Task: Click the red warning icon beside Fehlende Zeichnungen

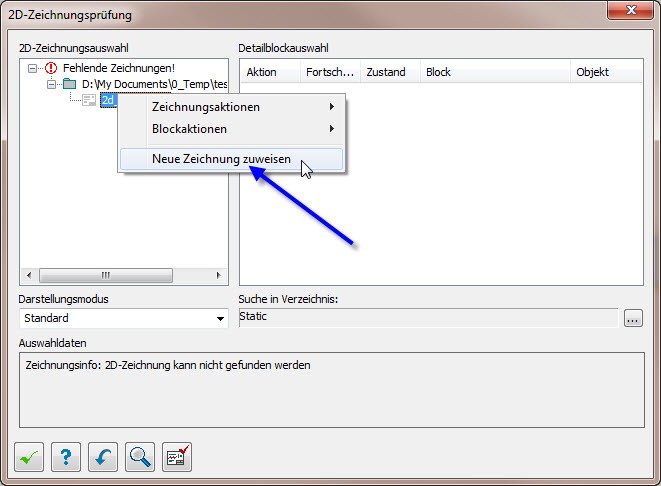Action: pos(51,68)
